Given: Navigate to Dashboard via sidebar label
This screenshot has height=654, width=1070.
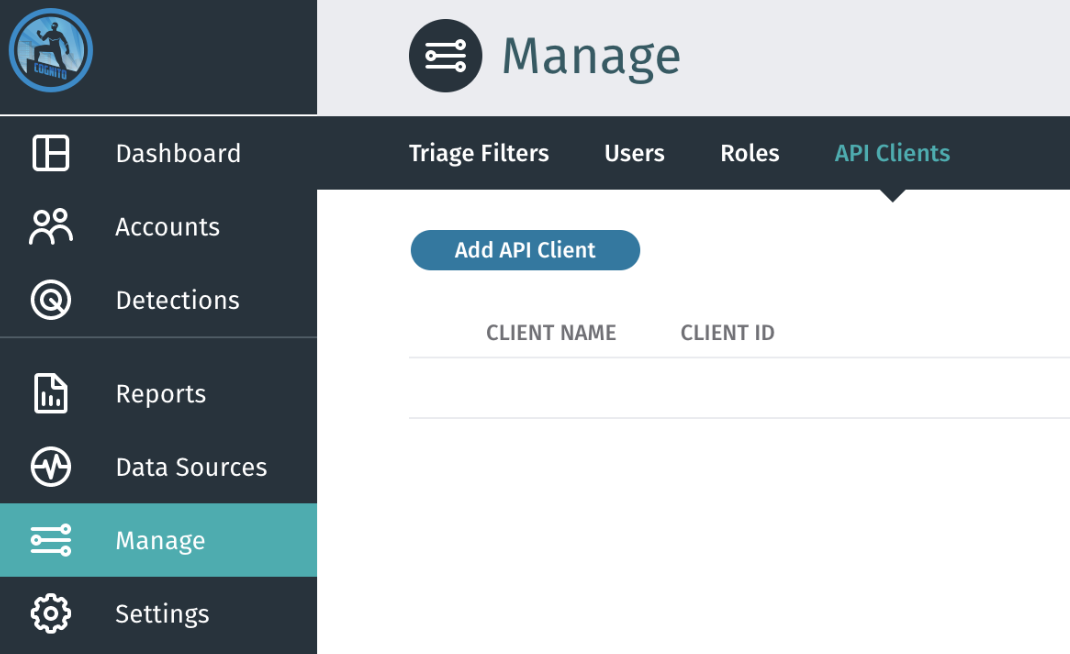Looking at the screenshot, I should [178, 152].
